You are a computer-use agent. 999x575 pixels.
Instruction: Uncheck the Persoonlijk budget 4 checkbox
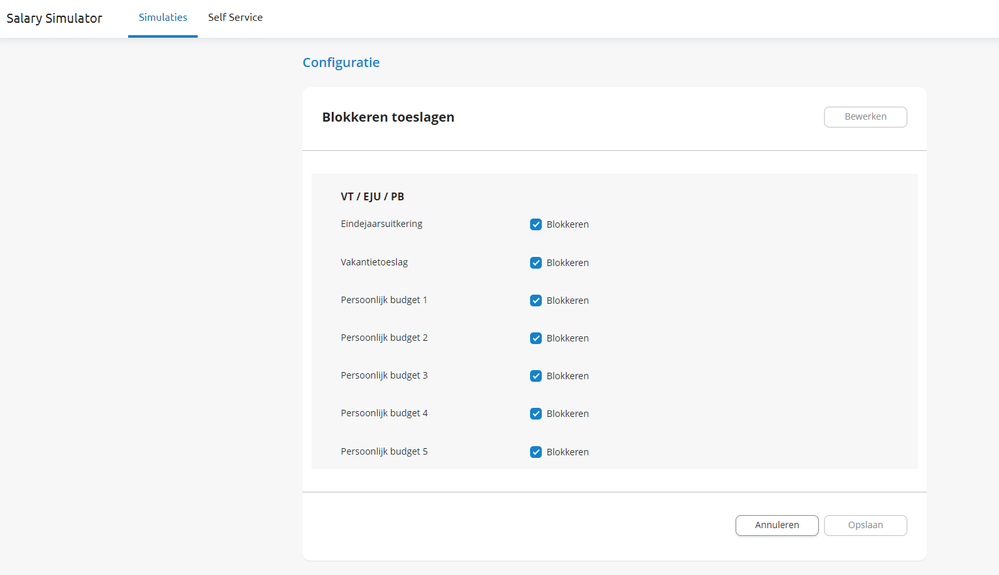(536, 414)
